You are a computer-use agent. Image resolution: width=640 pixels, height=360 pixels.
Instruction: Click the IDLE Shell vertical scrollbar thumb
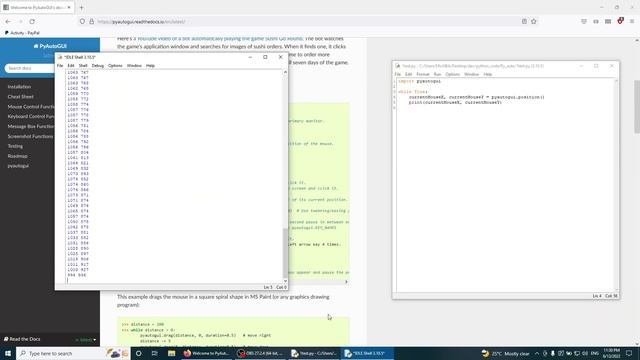pos(285,253)
